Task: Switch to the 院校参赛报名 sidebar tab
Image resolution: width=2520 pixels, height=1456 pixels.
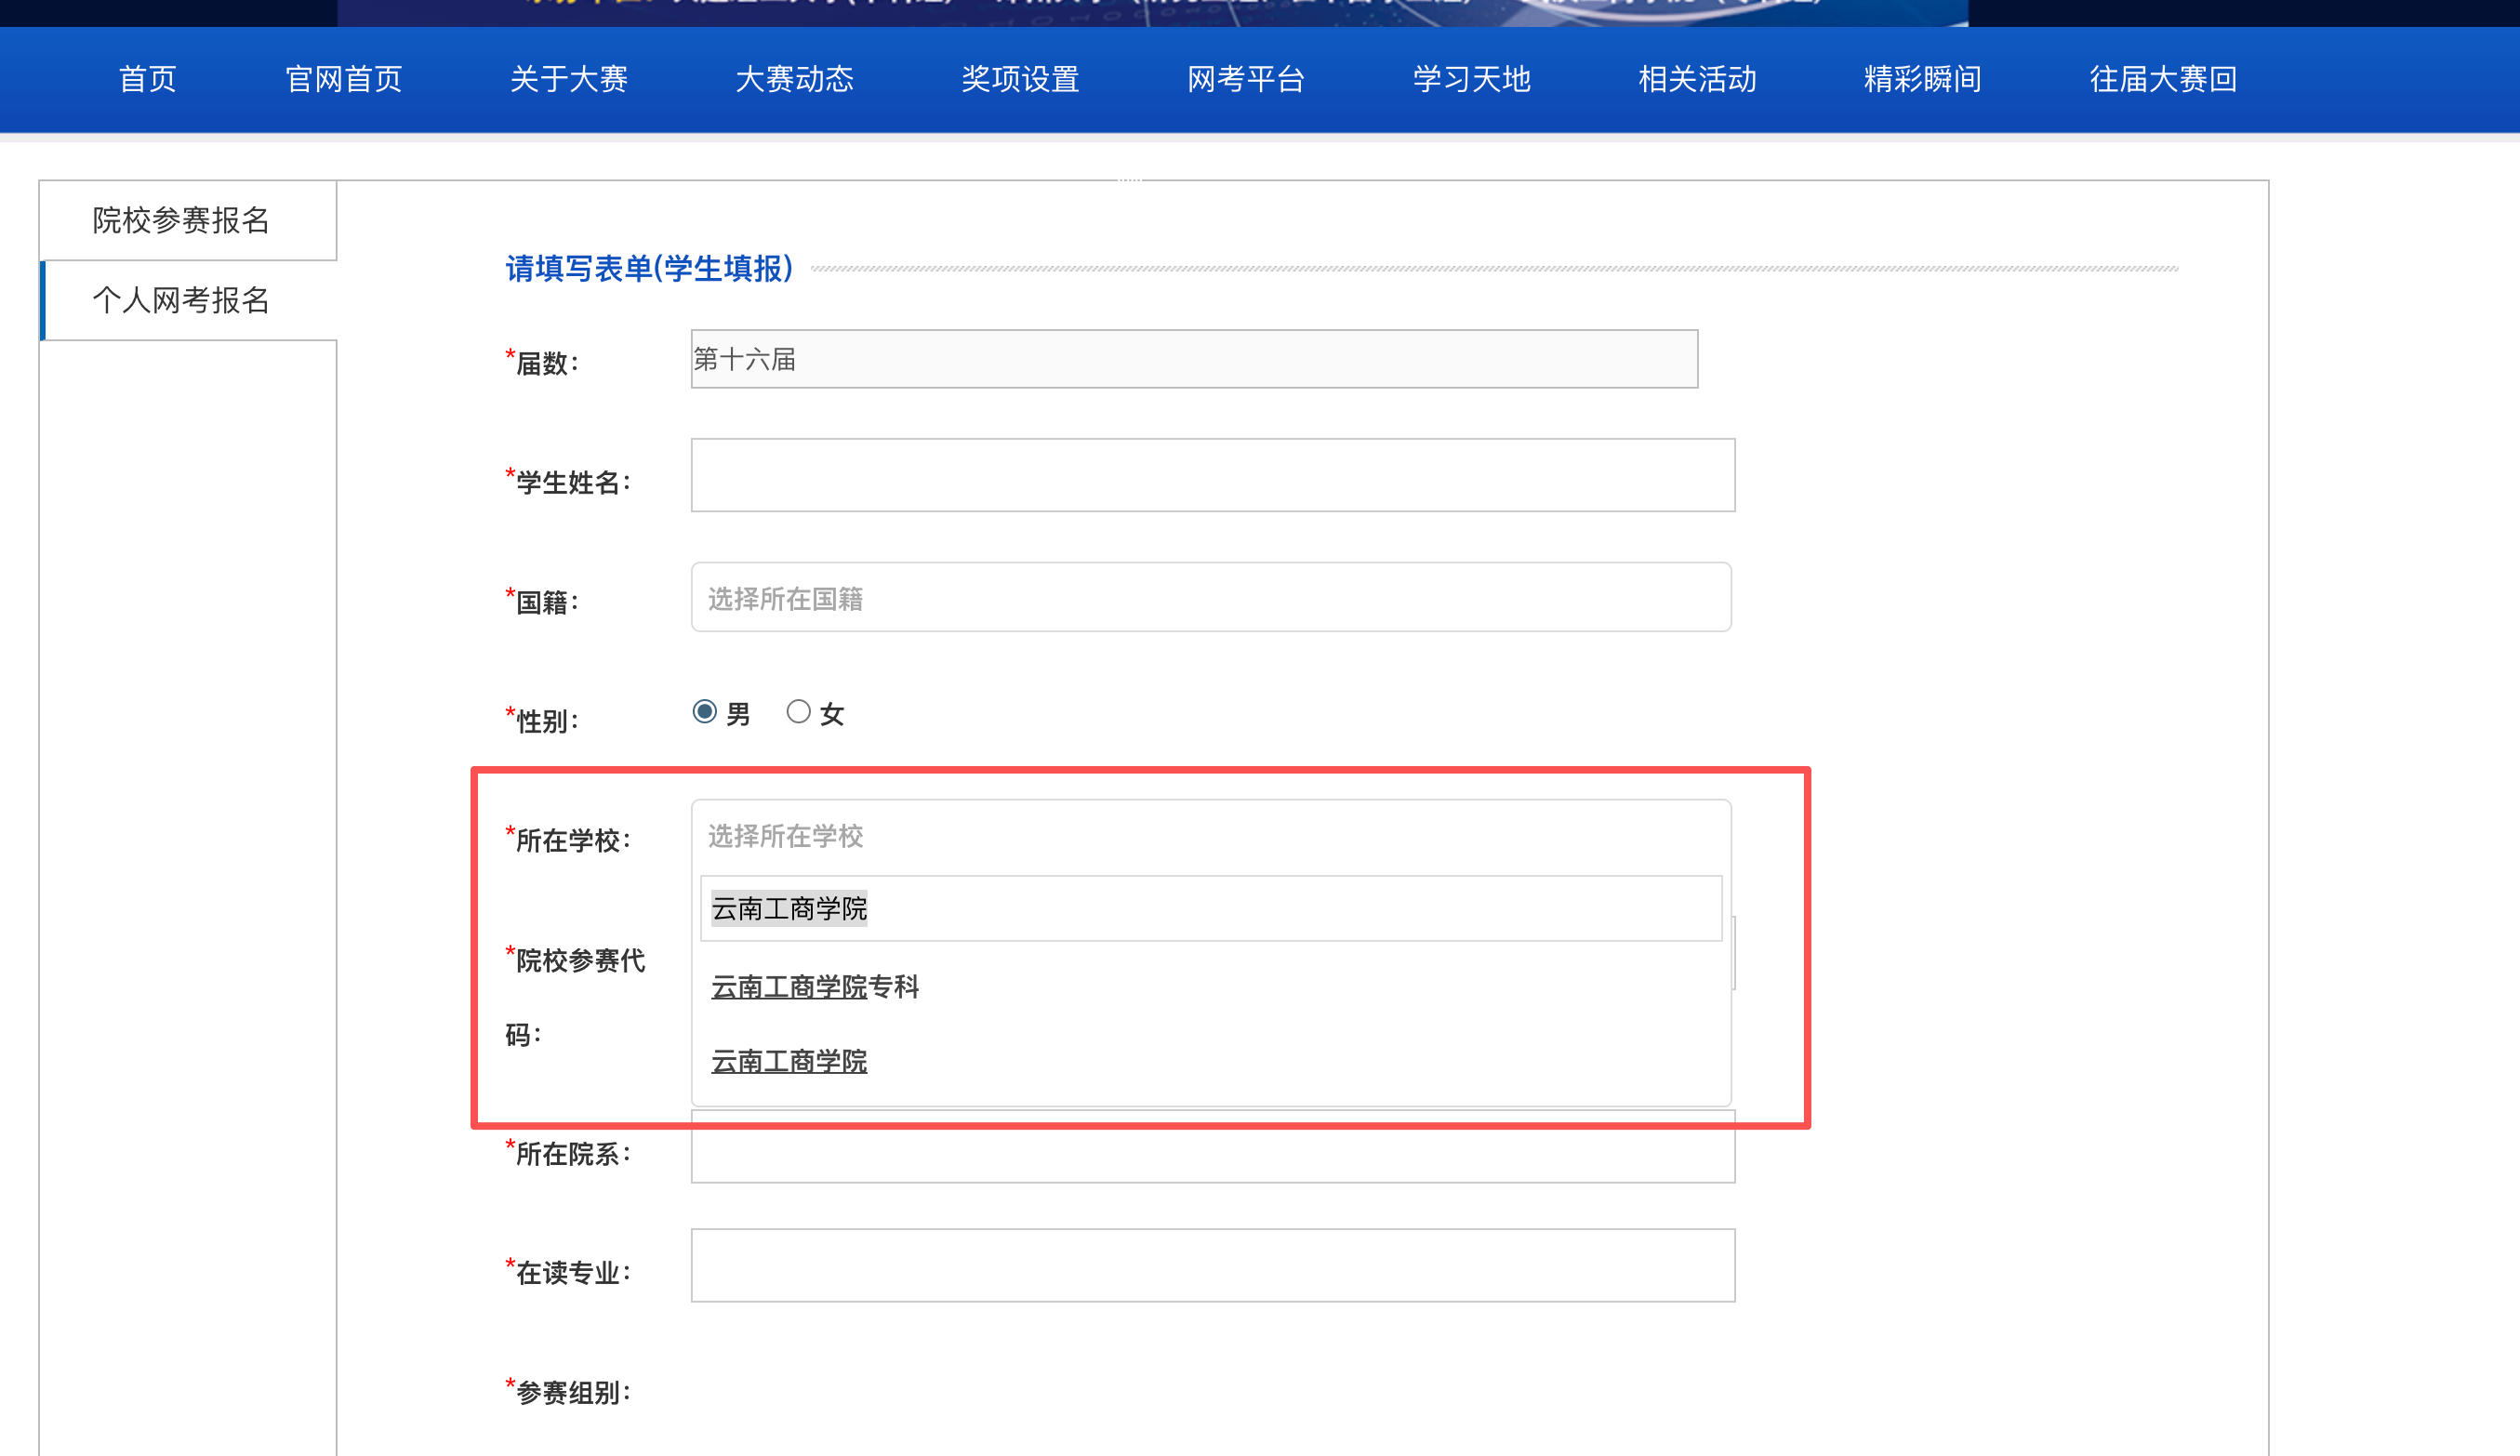Action: 181,220
